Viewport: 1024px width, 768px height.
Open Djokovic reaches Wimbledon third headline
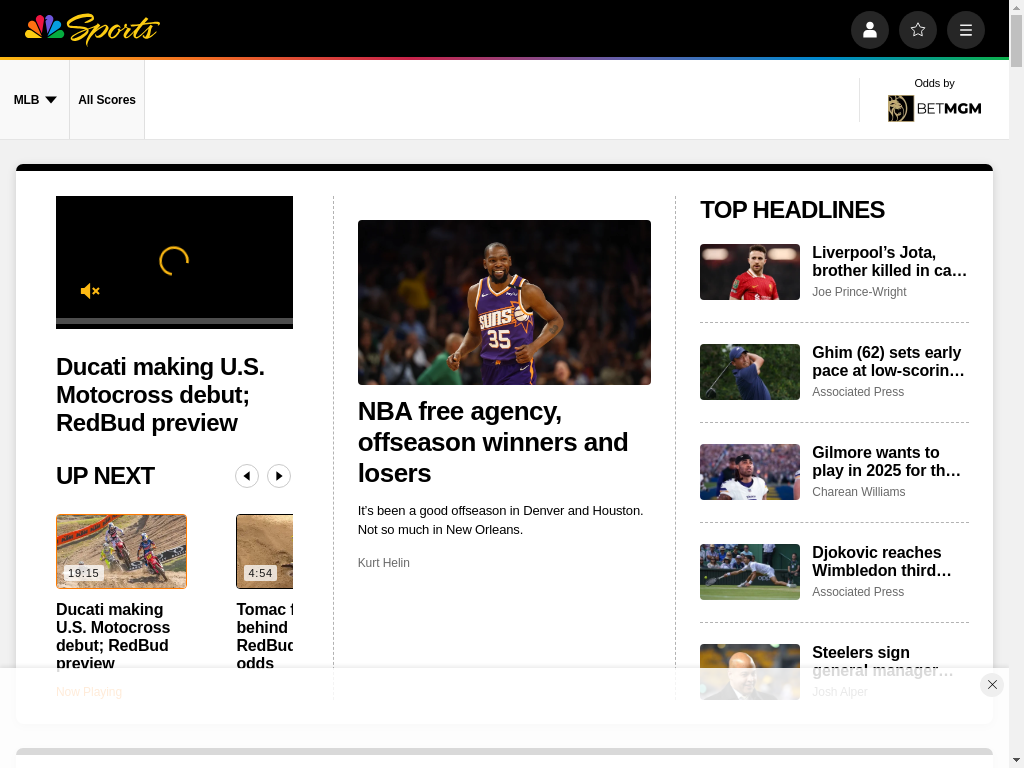tap(882, 561)
